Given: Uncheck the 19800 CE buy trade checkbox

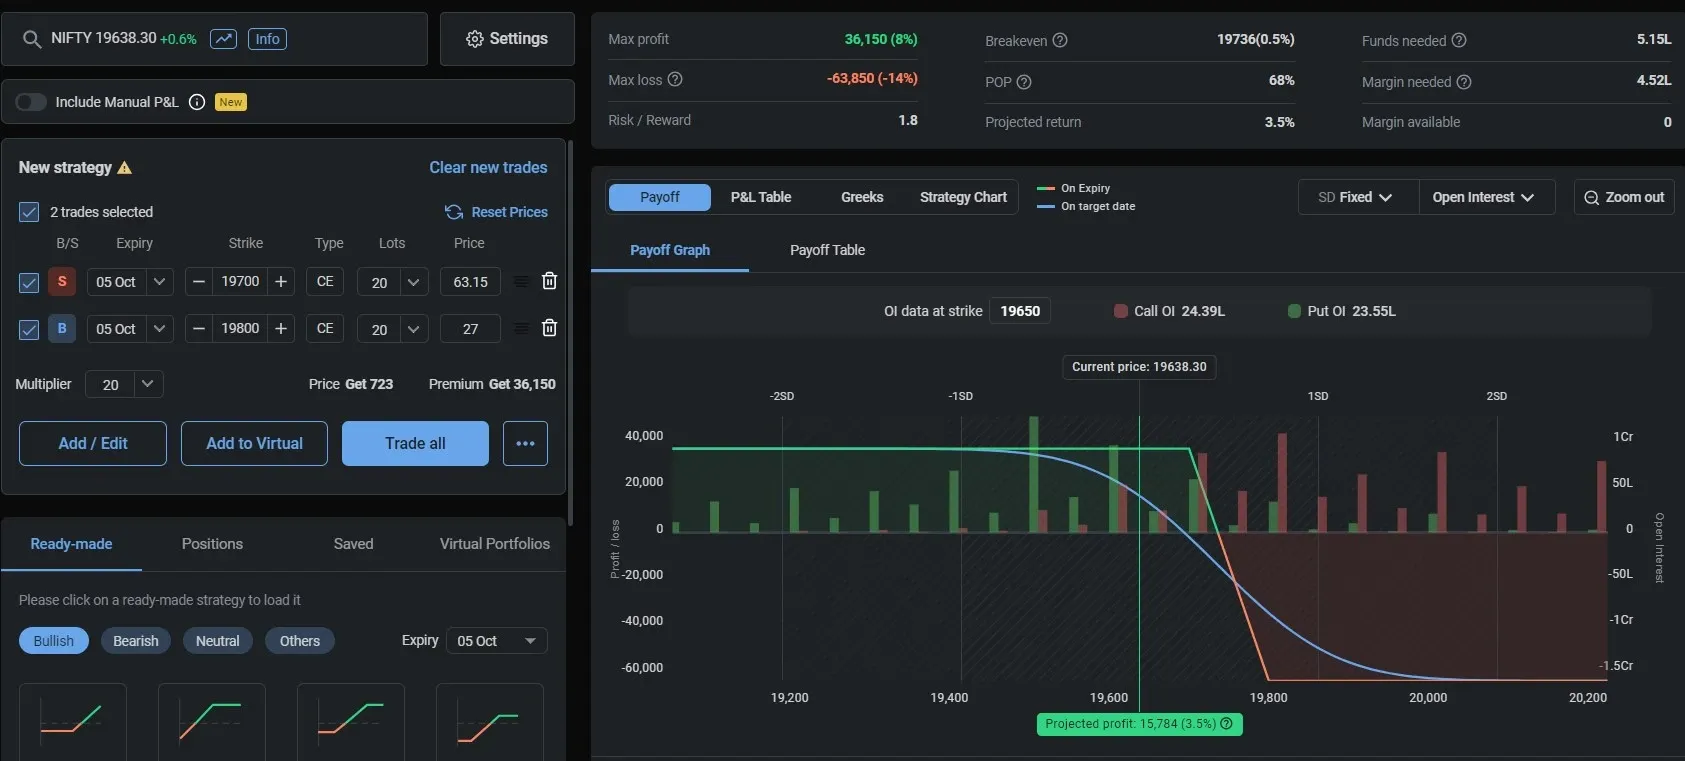Looking at the screenshot, I should (29, 329).
